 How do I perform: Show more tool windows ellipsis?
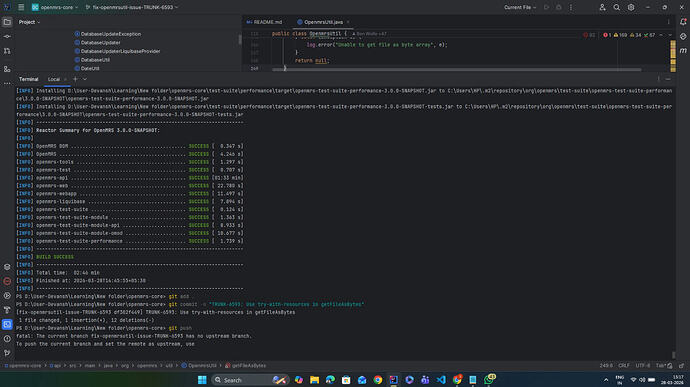point(7,83)
